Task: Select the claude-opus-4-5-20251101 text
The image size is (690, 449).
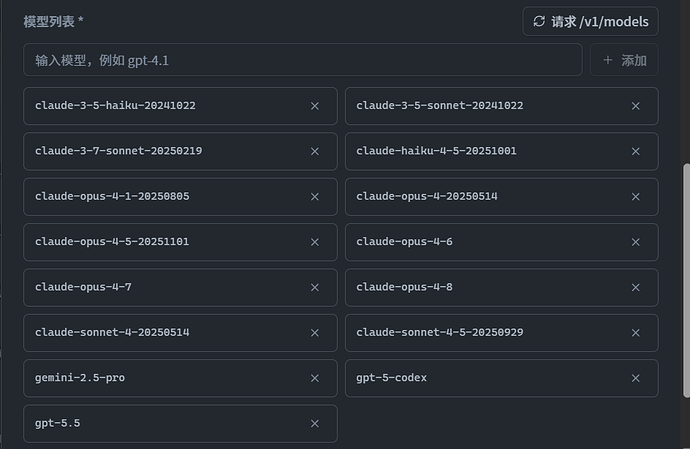Action: click(112, 242)
